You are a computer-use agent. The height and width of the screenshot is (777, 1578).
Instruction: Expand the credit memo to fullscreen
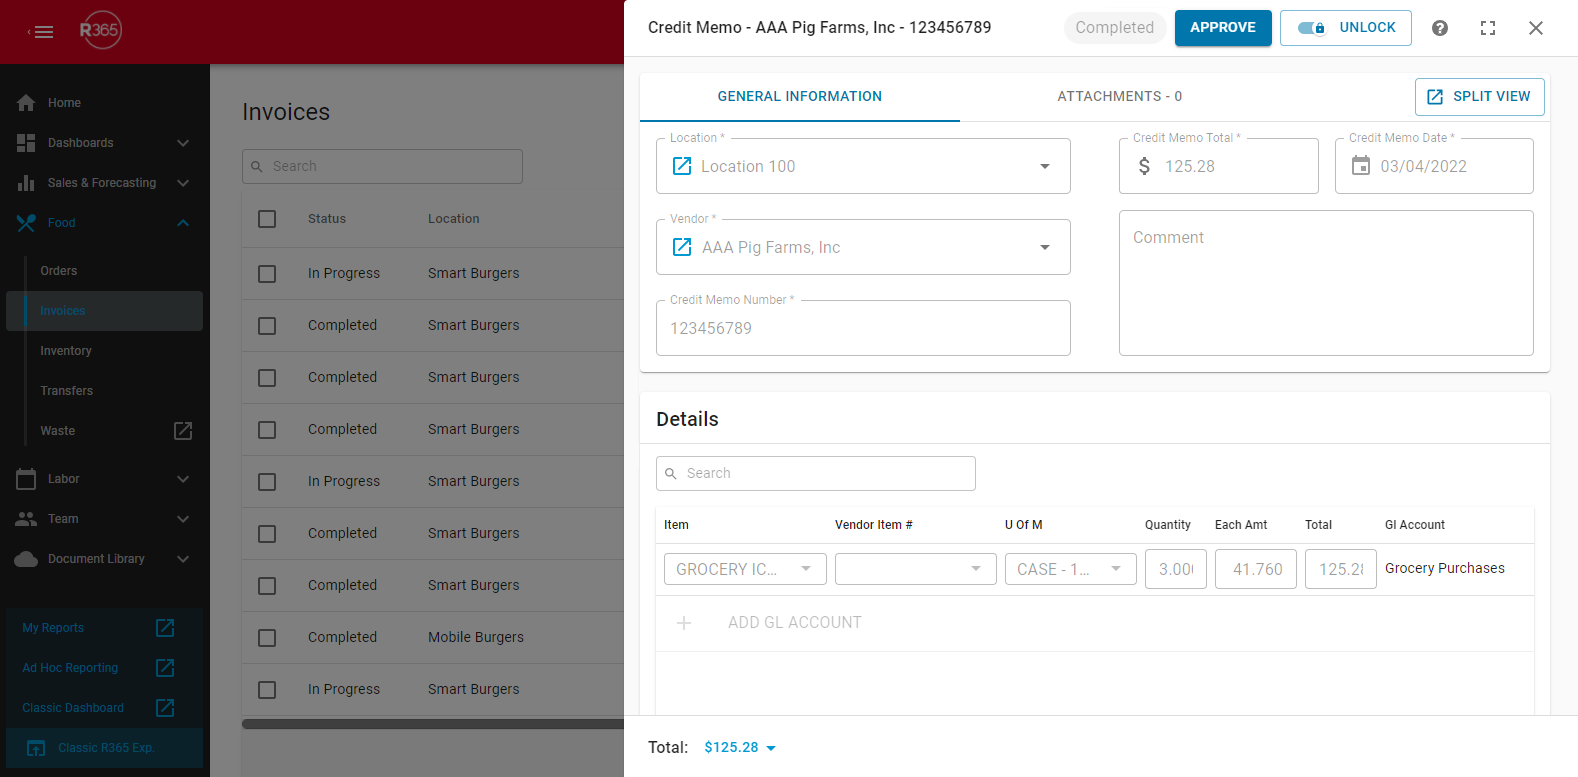tap(1488, 28)
